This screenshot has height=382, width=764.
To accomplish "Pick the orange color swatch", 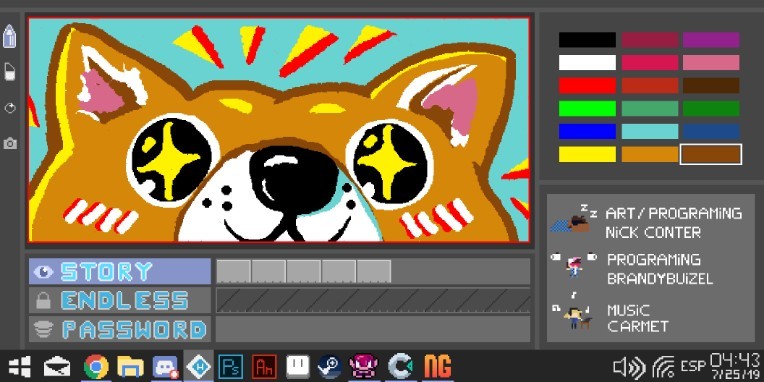I will coord(650,154).
